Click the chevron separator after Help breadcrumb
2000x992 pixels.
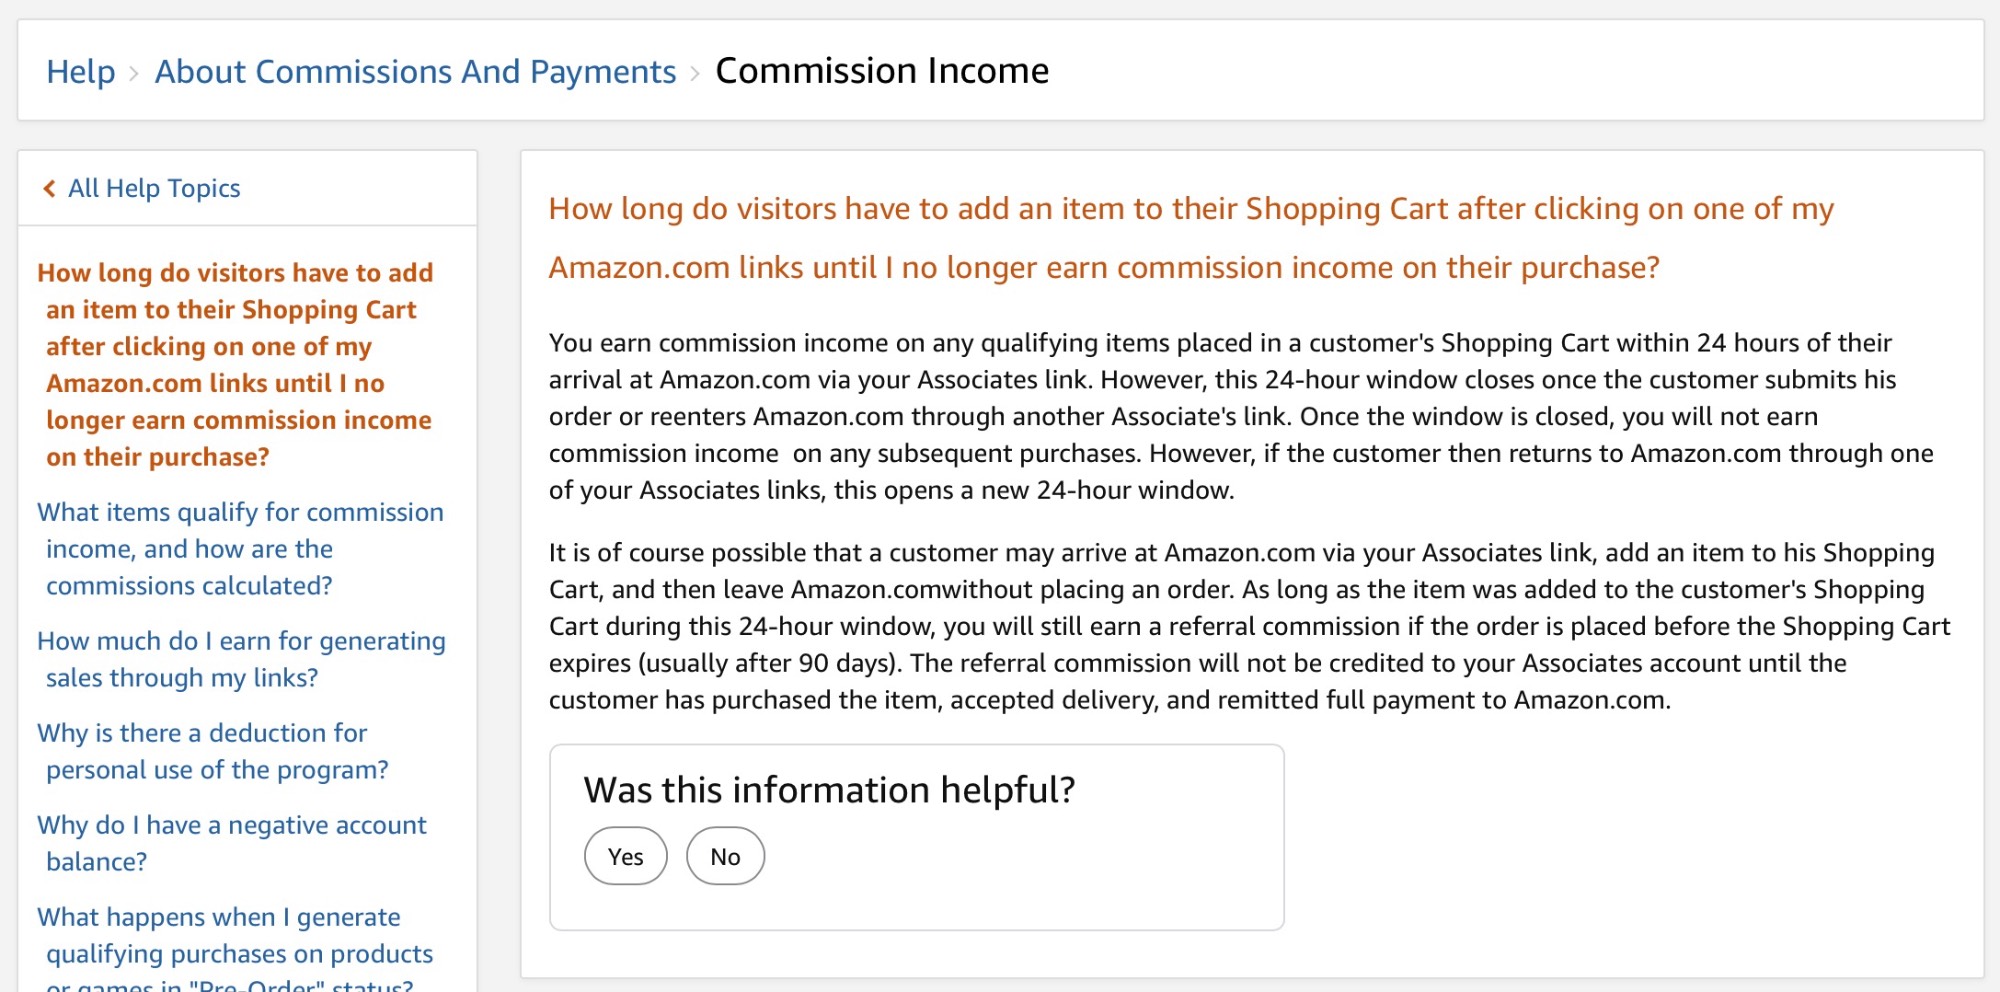tap(134, 73)
